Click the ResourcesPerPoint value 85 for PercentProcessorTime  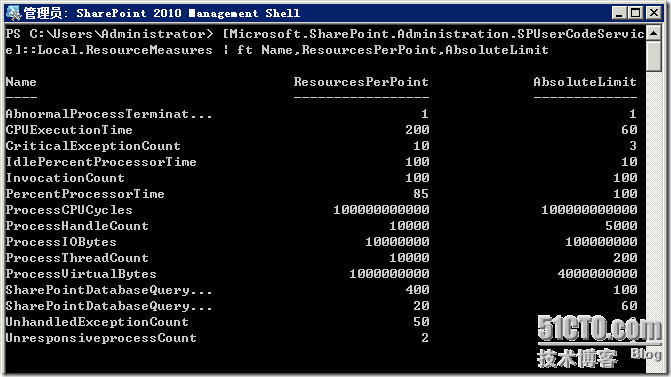click(x=421, y=194)
